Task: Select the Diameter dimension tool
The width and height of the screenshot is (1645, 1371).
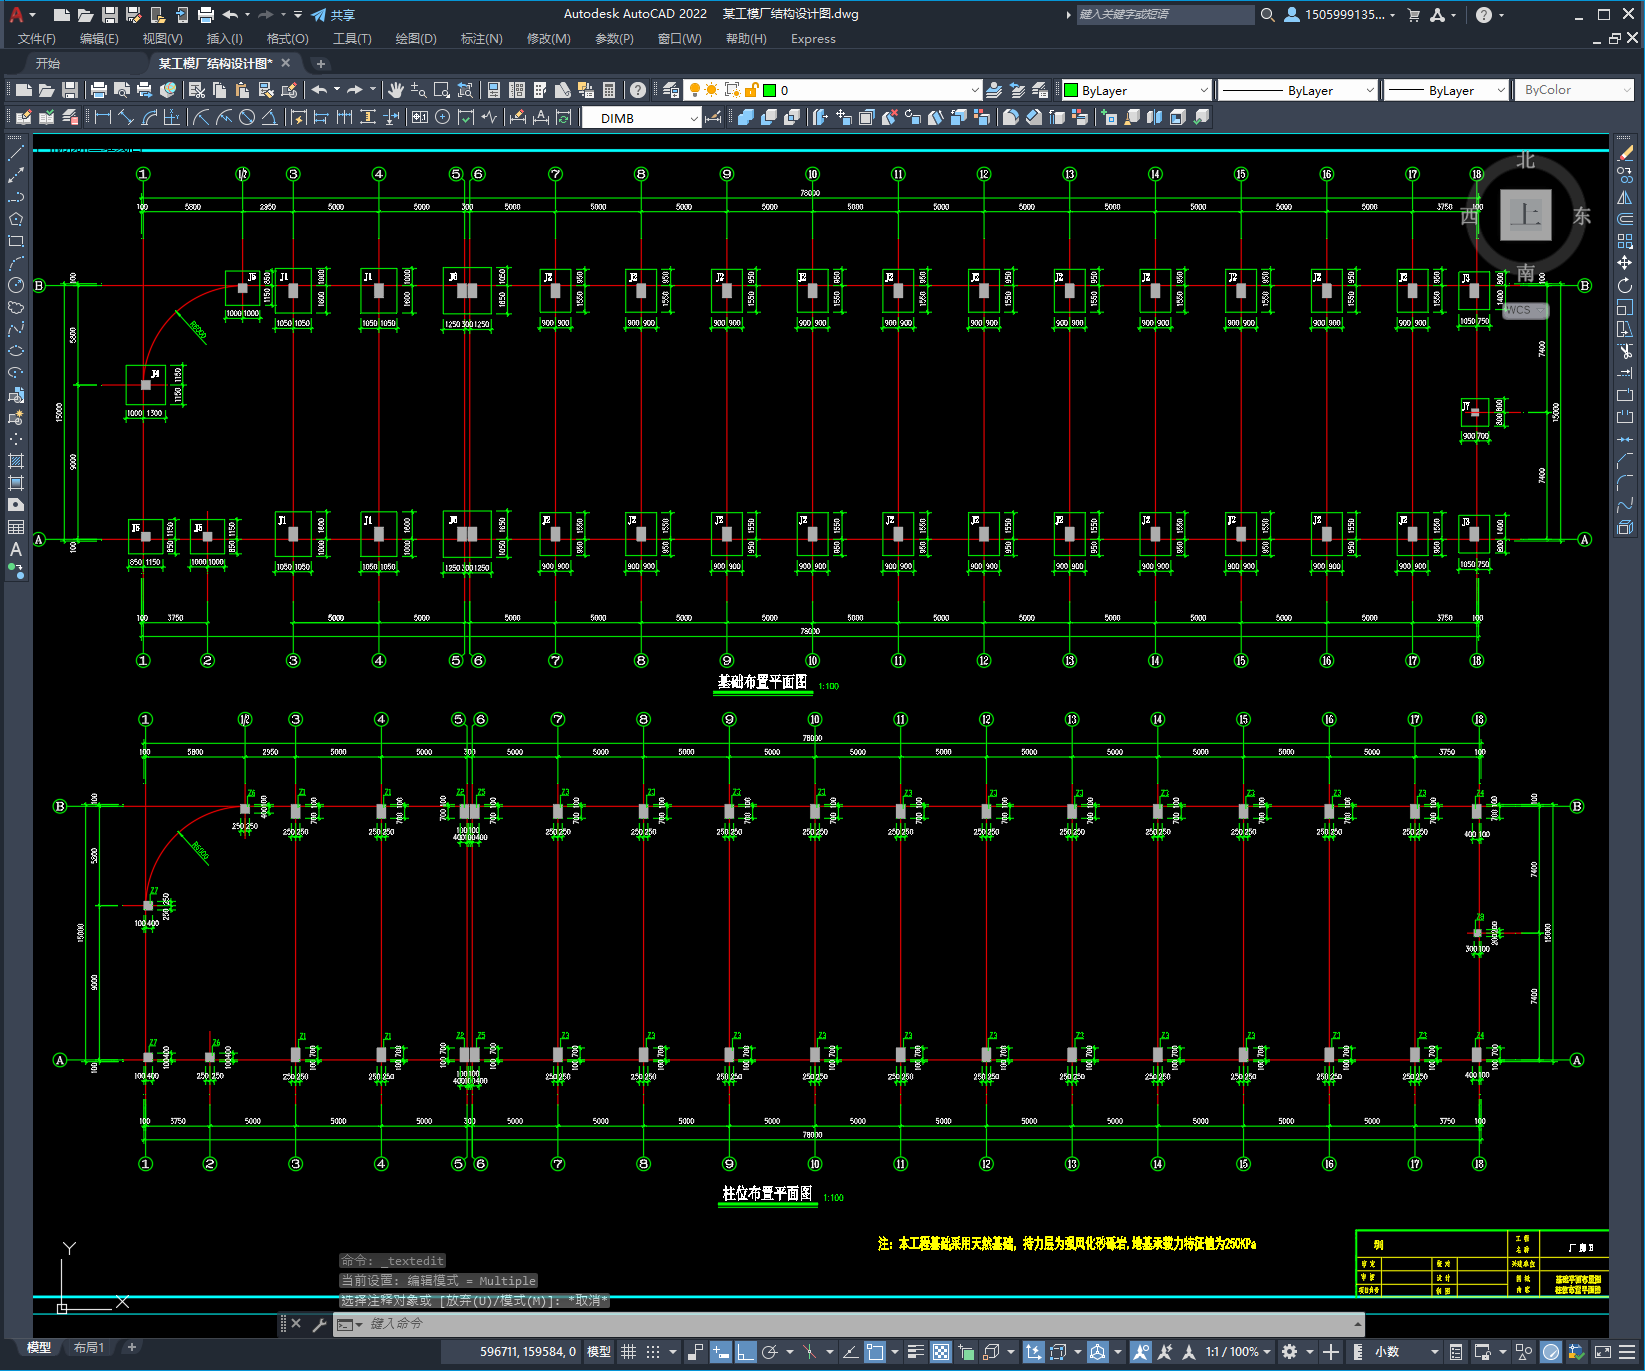Action: pyautogui.click(x=246, y=117)
